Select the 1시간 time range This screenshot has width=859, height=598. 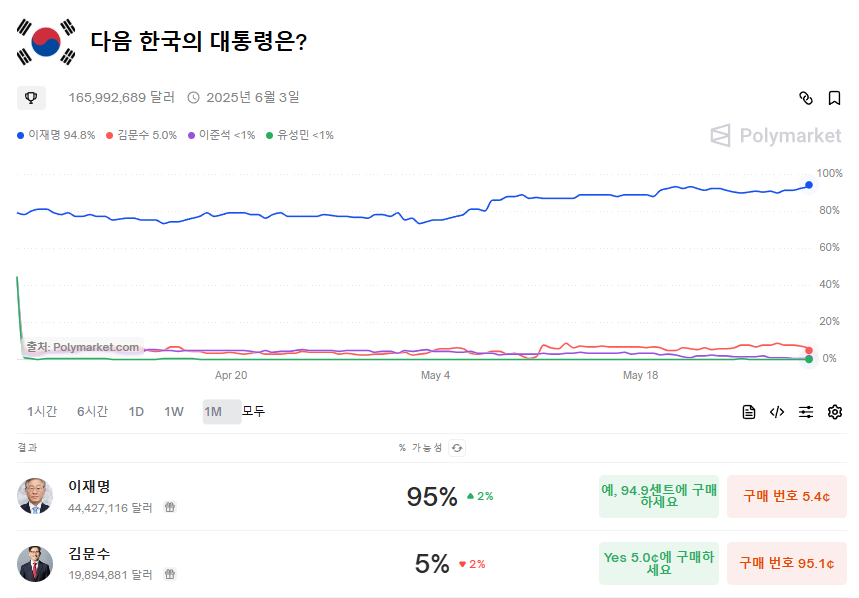tap(42, 411)
